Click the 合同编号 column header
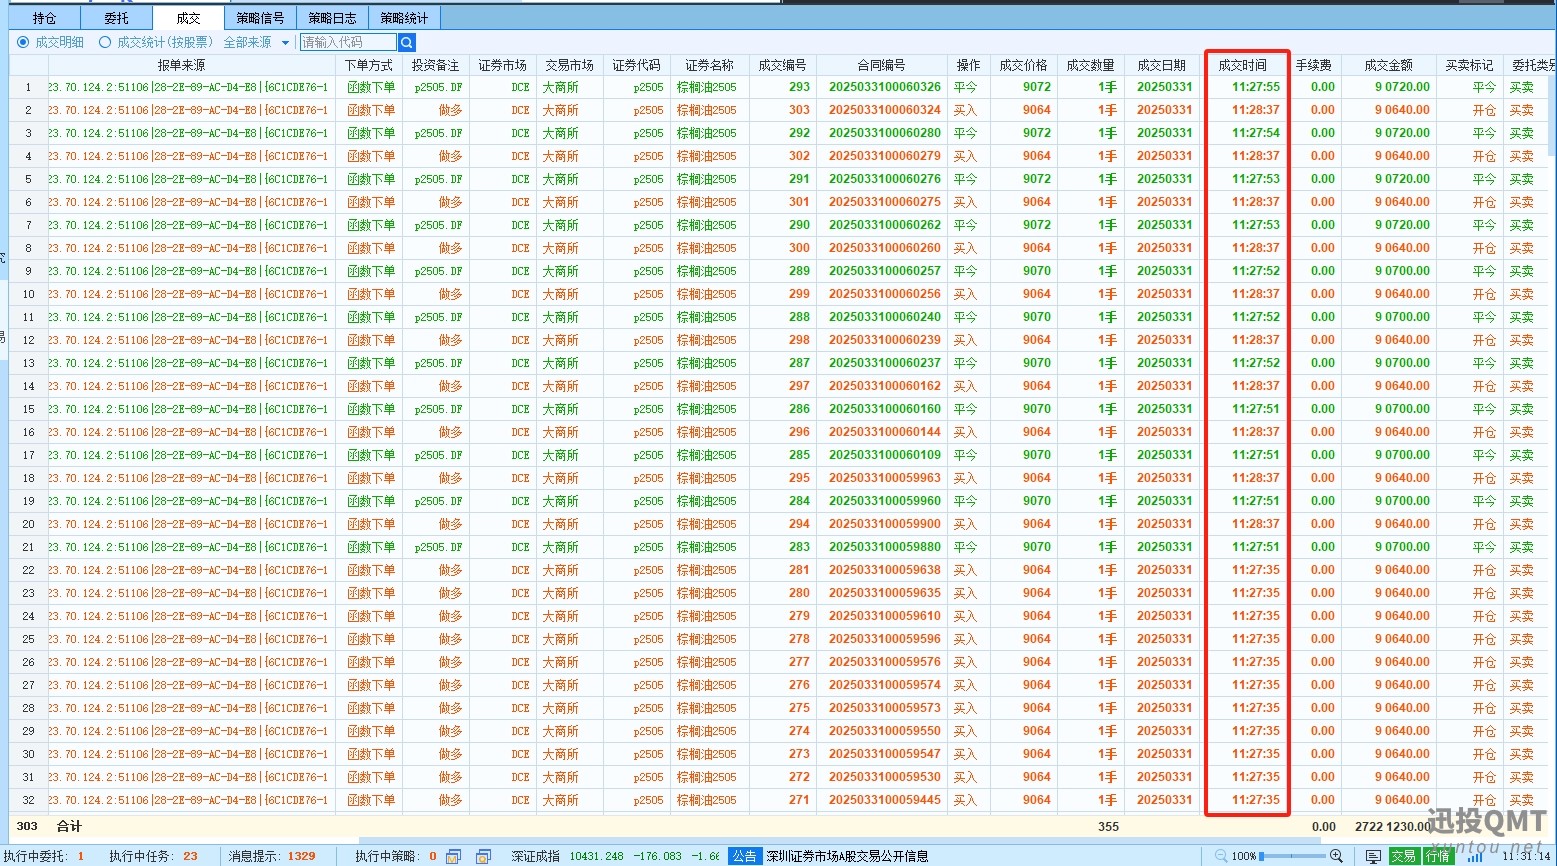This screenshot has width=1557, height=866. tap(881, 65)
